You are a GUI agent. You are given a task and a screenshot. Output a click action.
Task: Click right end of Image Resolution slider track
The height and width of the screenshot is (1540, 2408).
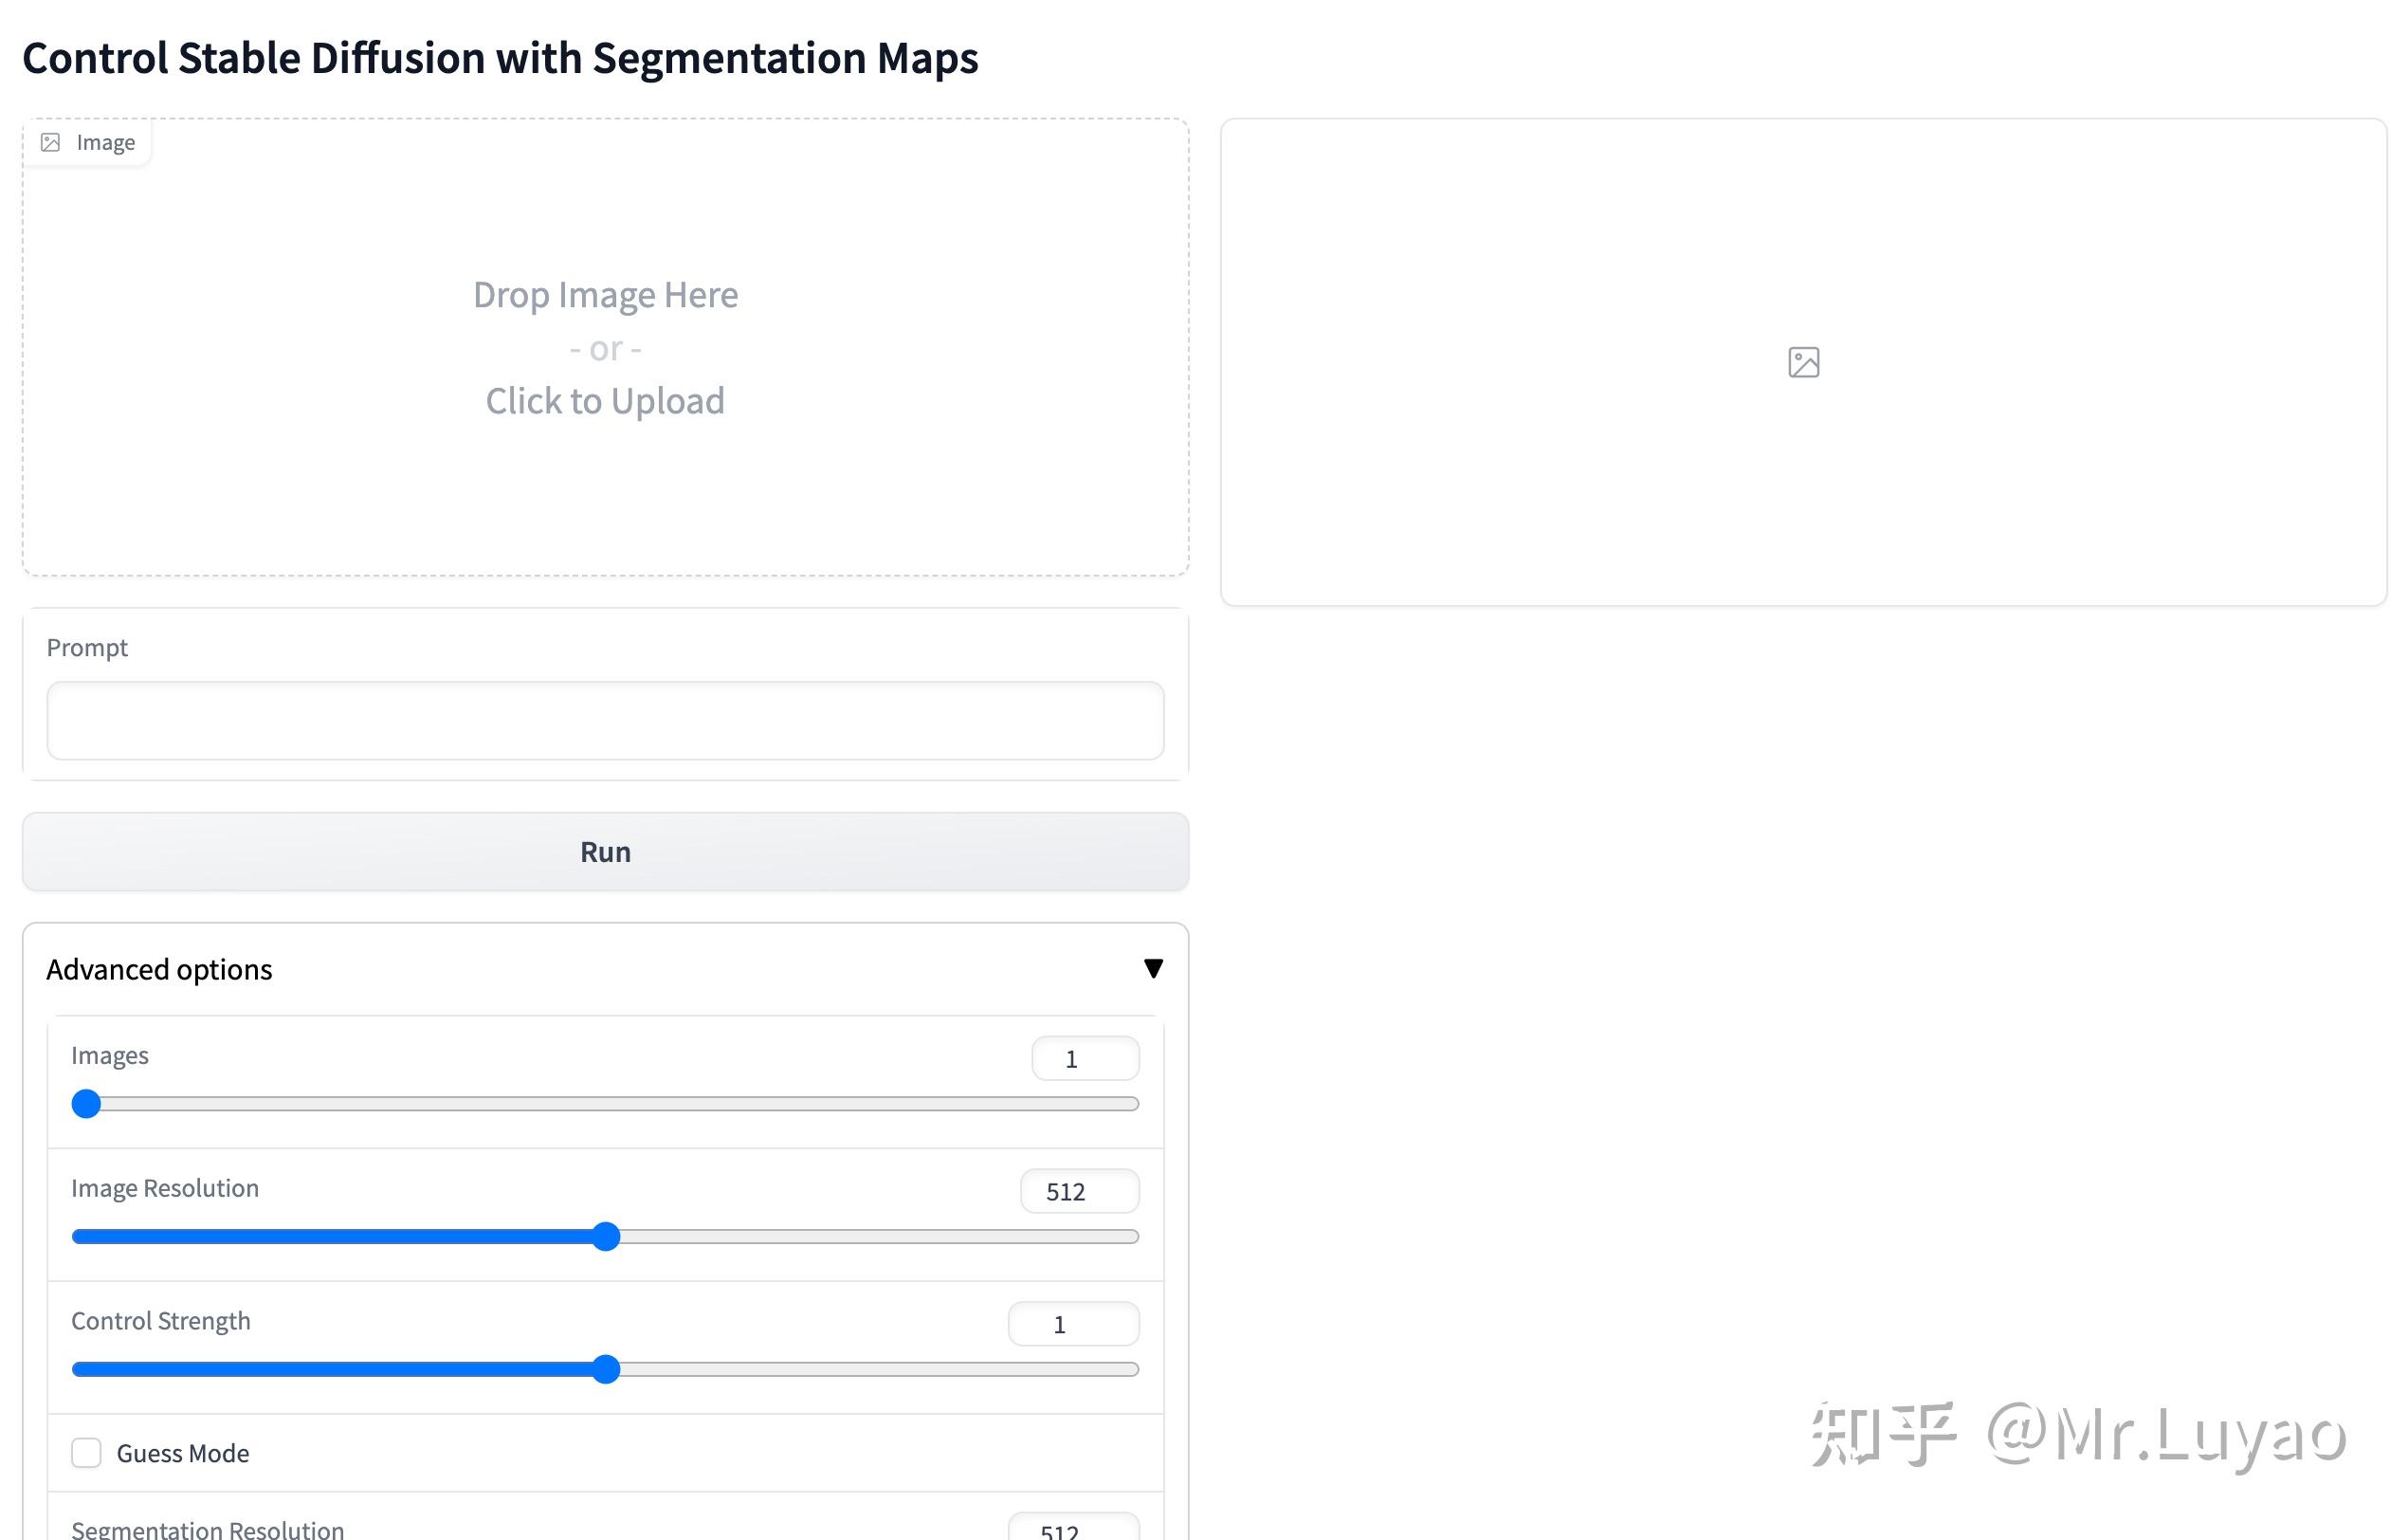pyautogui.click(x=1130, y=1237)
